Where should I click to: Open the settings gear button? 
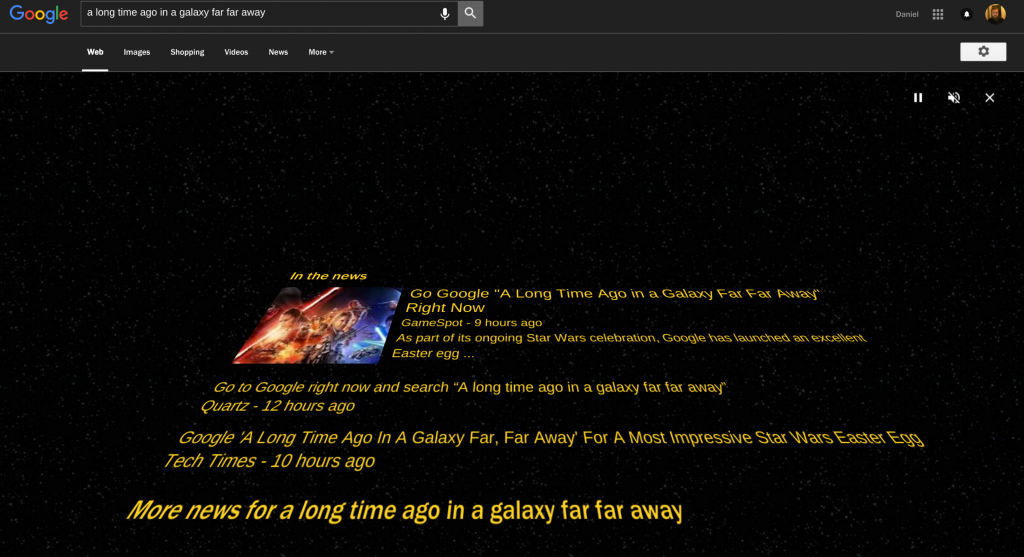pos(983,52)
